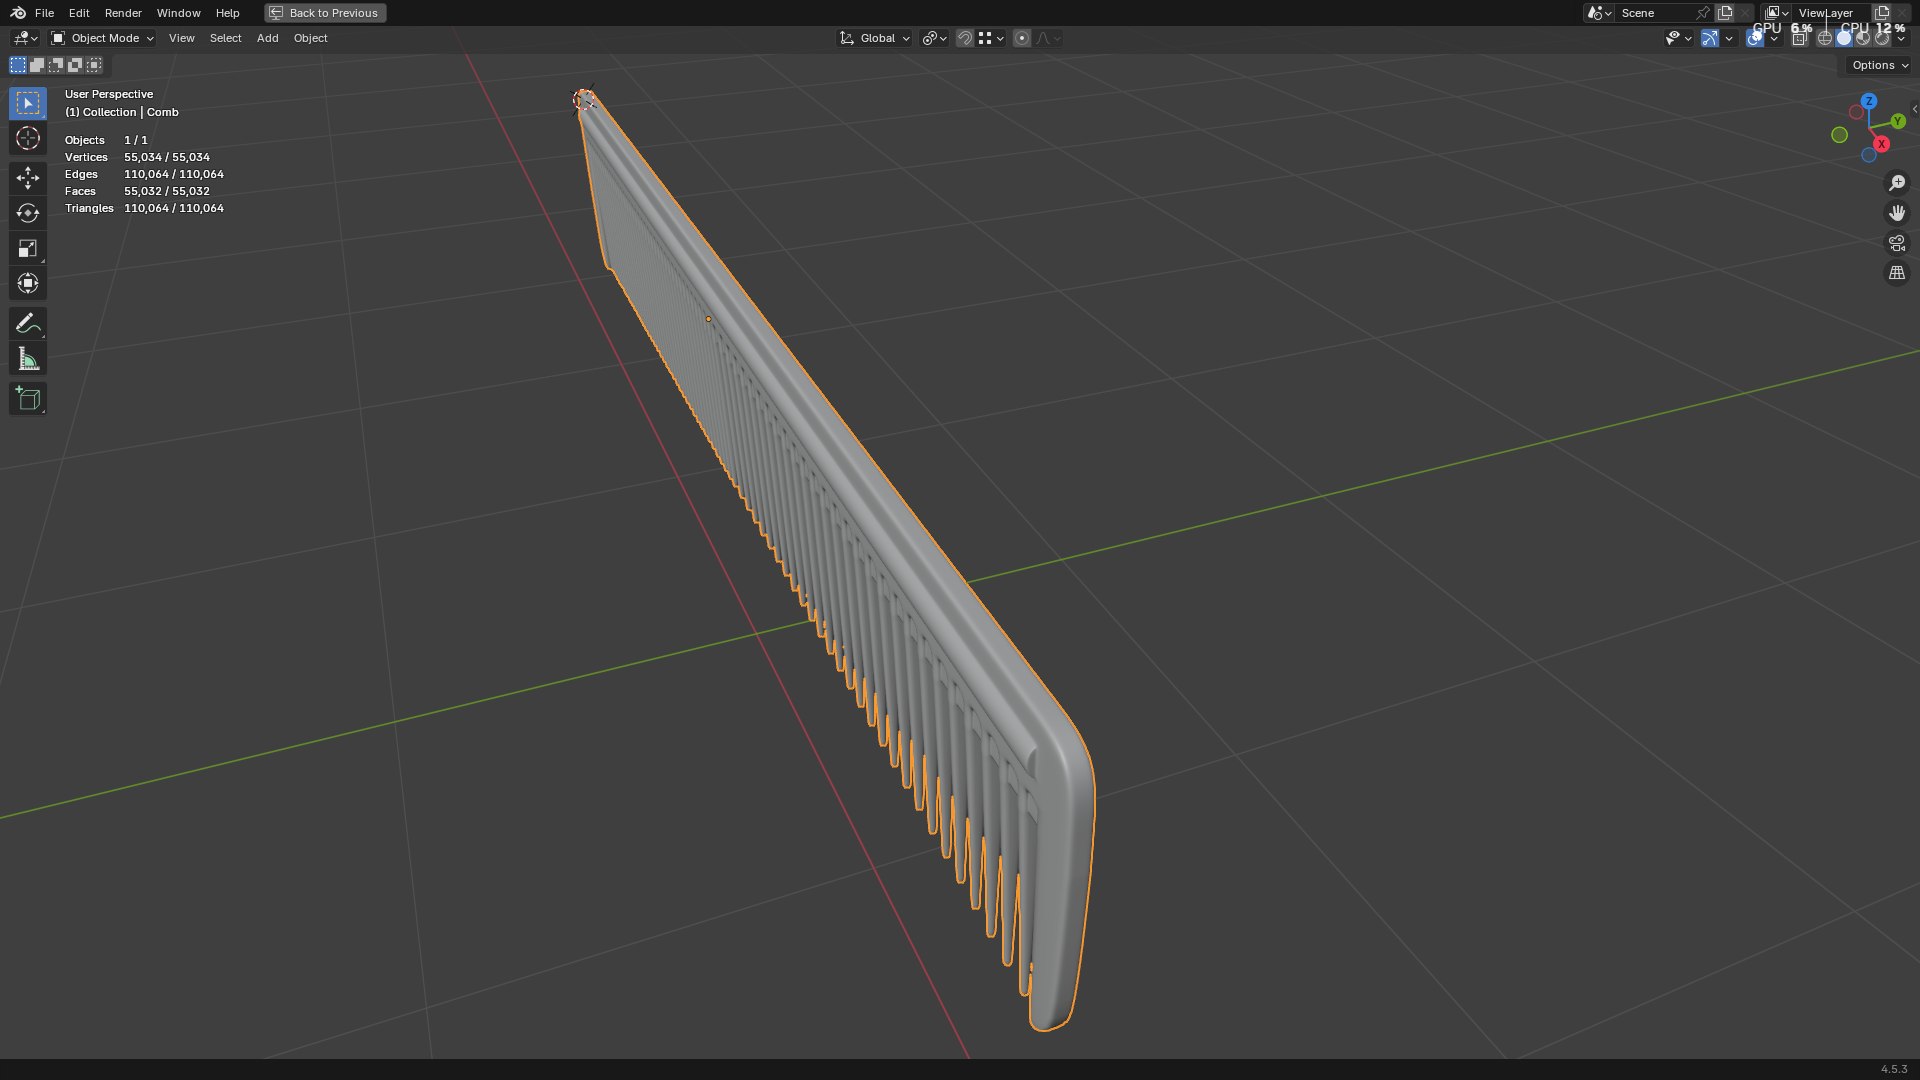Open the gizmo settings dropdown arrow
The height and width of the screenshot is (1080, 1920).
(1729, 38)
